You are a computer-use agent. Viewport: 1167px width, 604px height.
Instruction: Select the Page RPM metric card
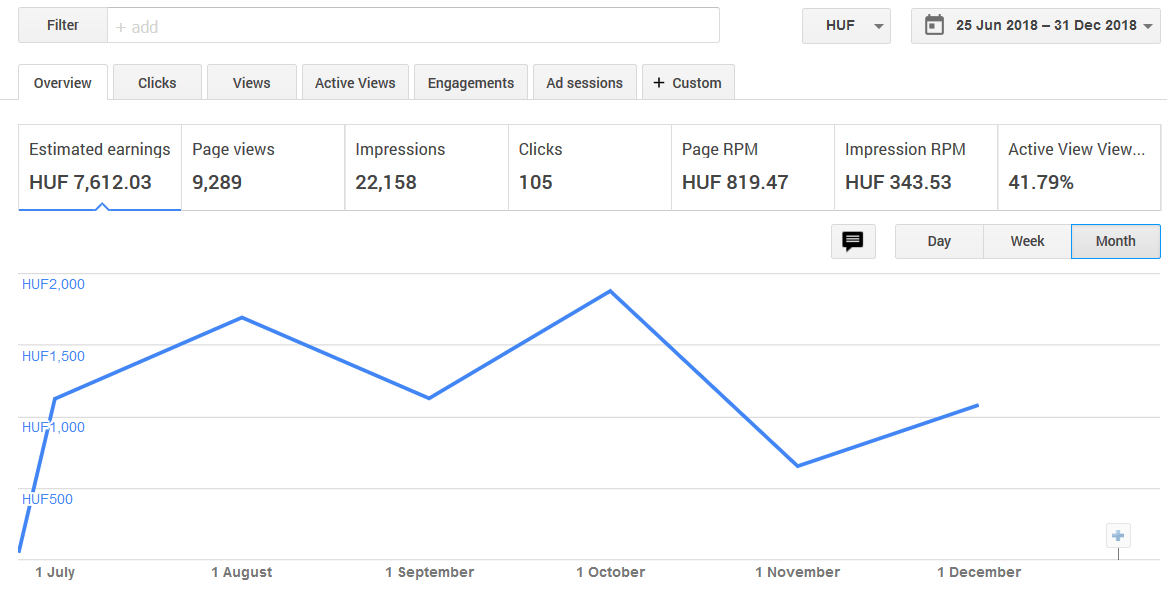(752, 167)
